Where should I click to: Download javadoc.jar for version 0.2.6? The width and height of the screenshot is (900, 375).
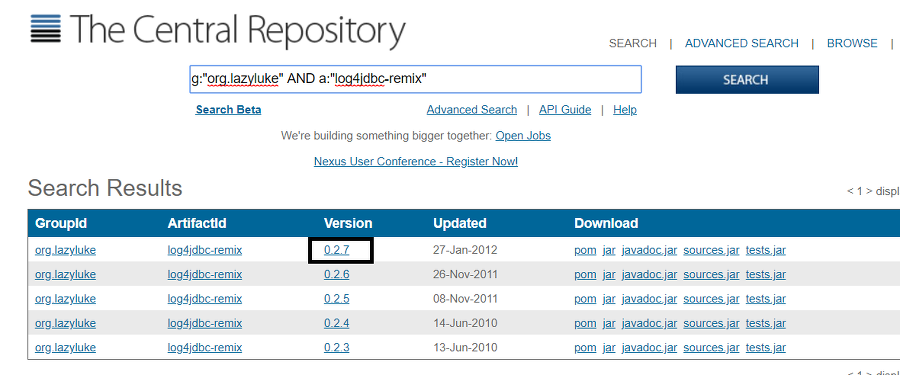pos(649,275)
